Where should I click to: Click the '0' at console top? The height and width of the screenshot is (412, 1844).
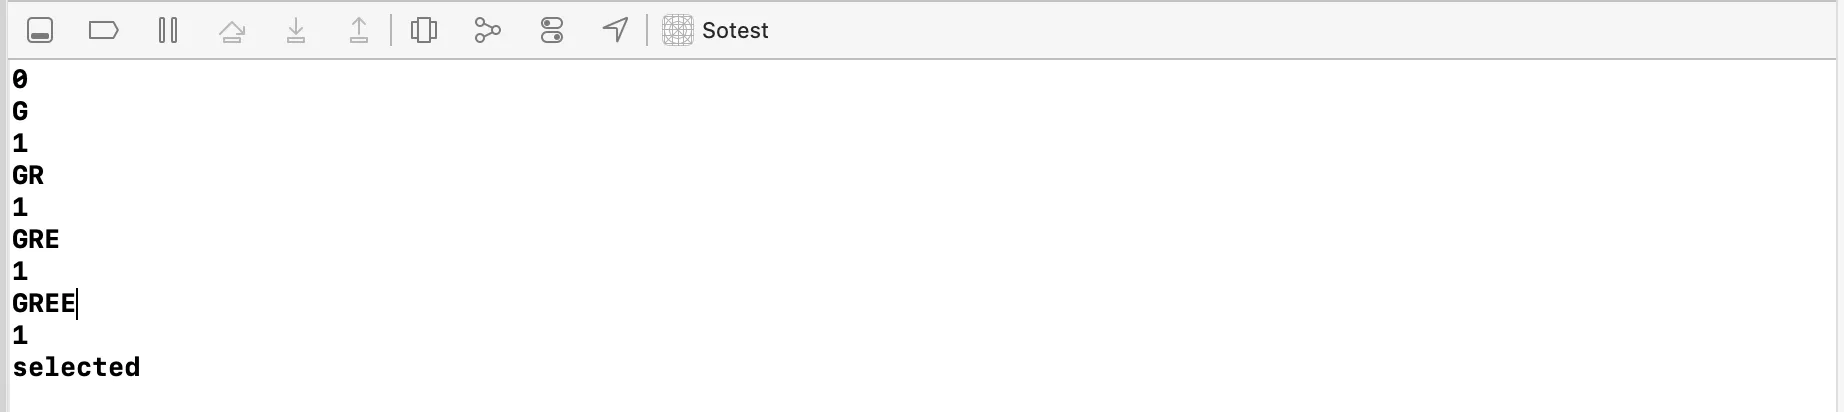pos(20,79)
